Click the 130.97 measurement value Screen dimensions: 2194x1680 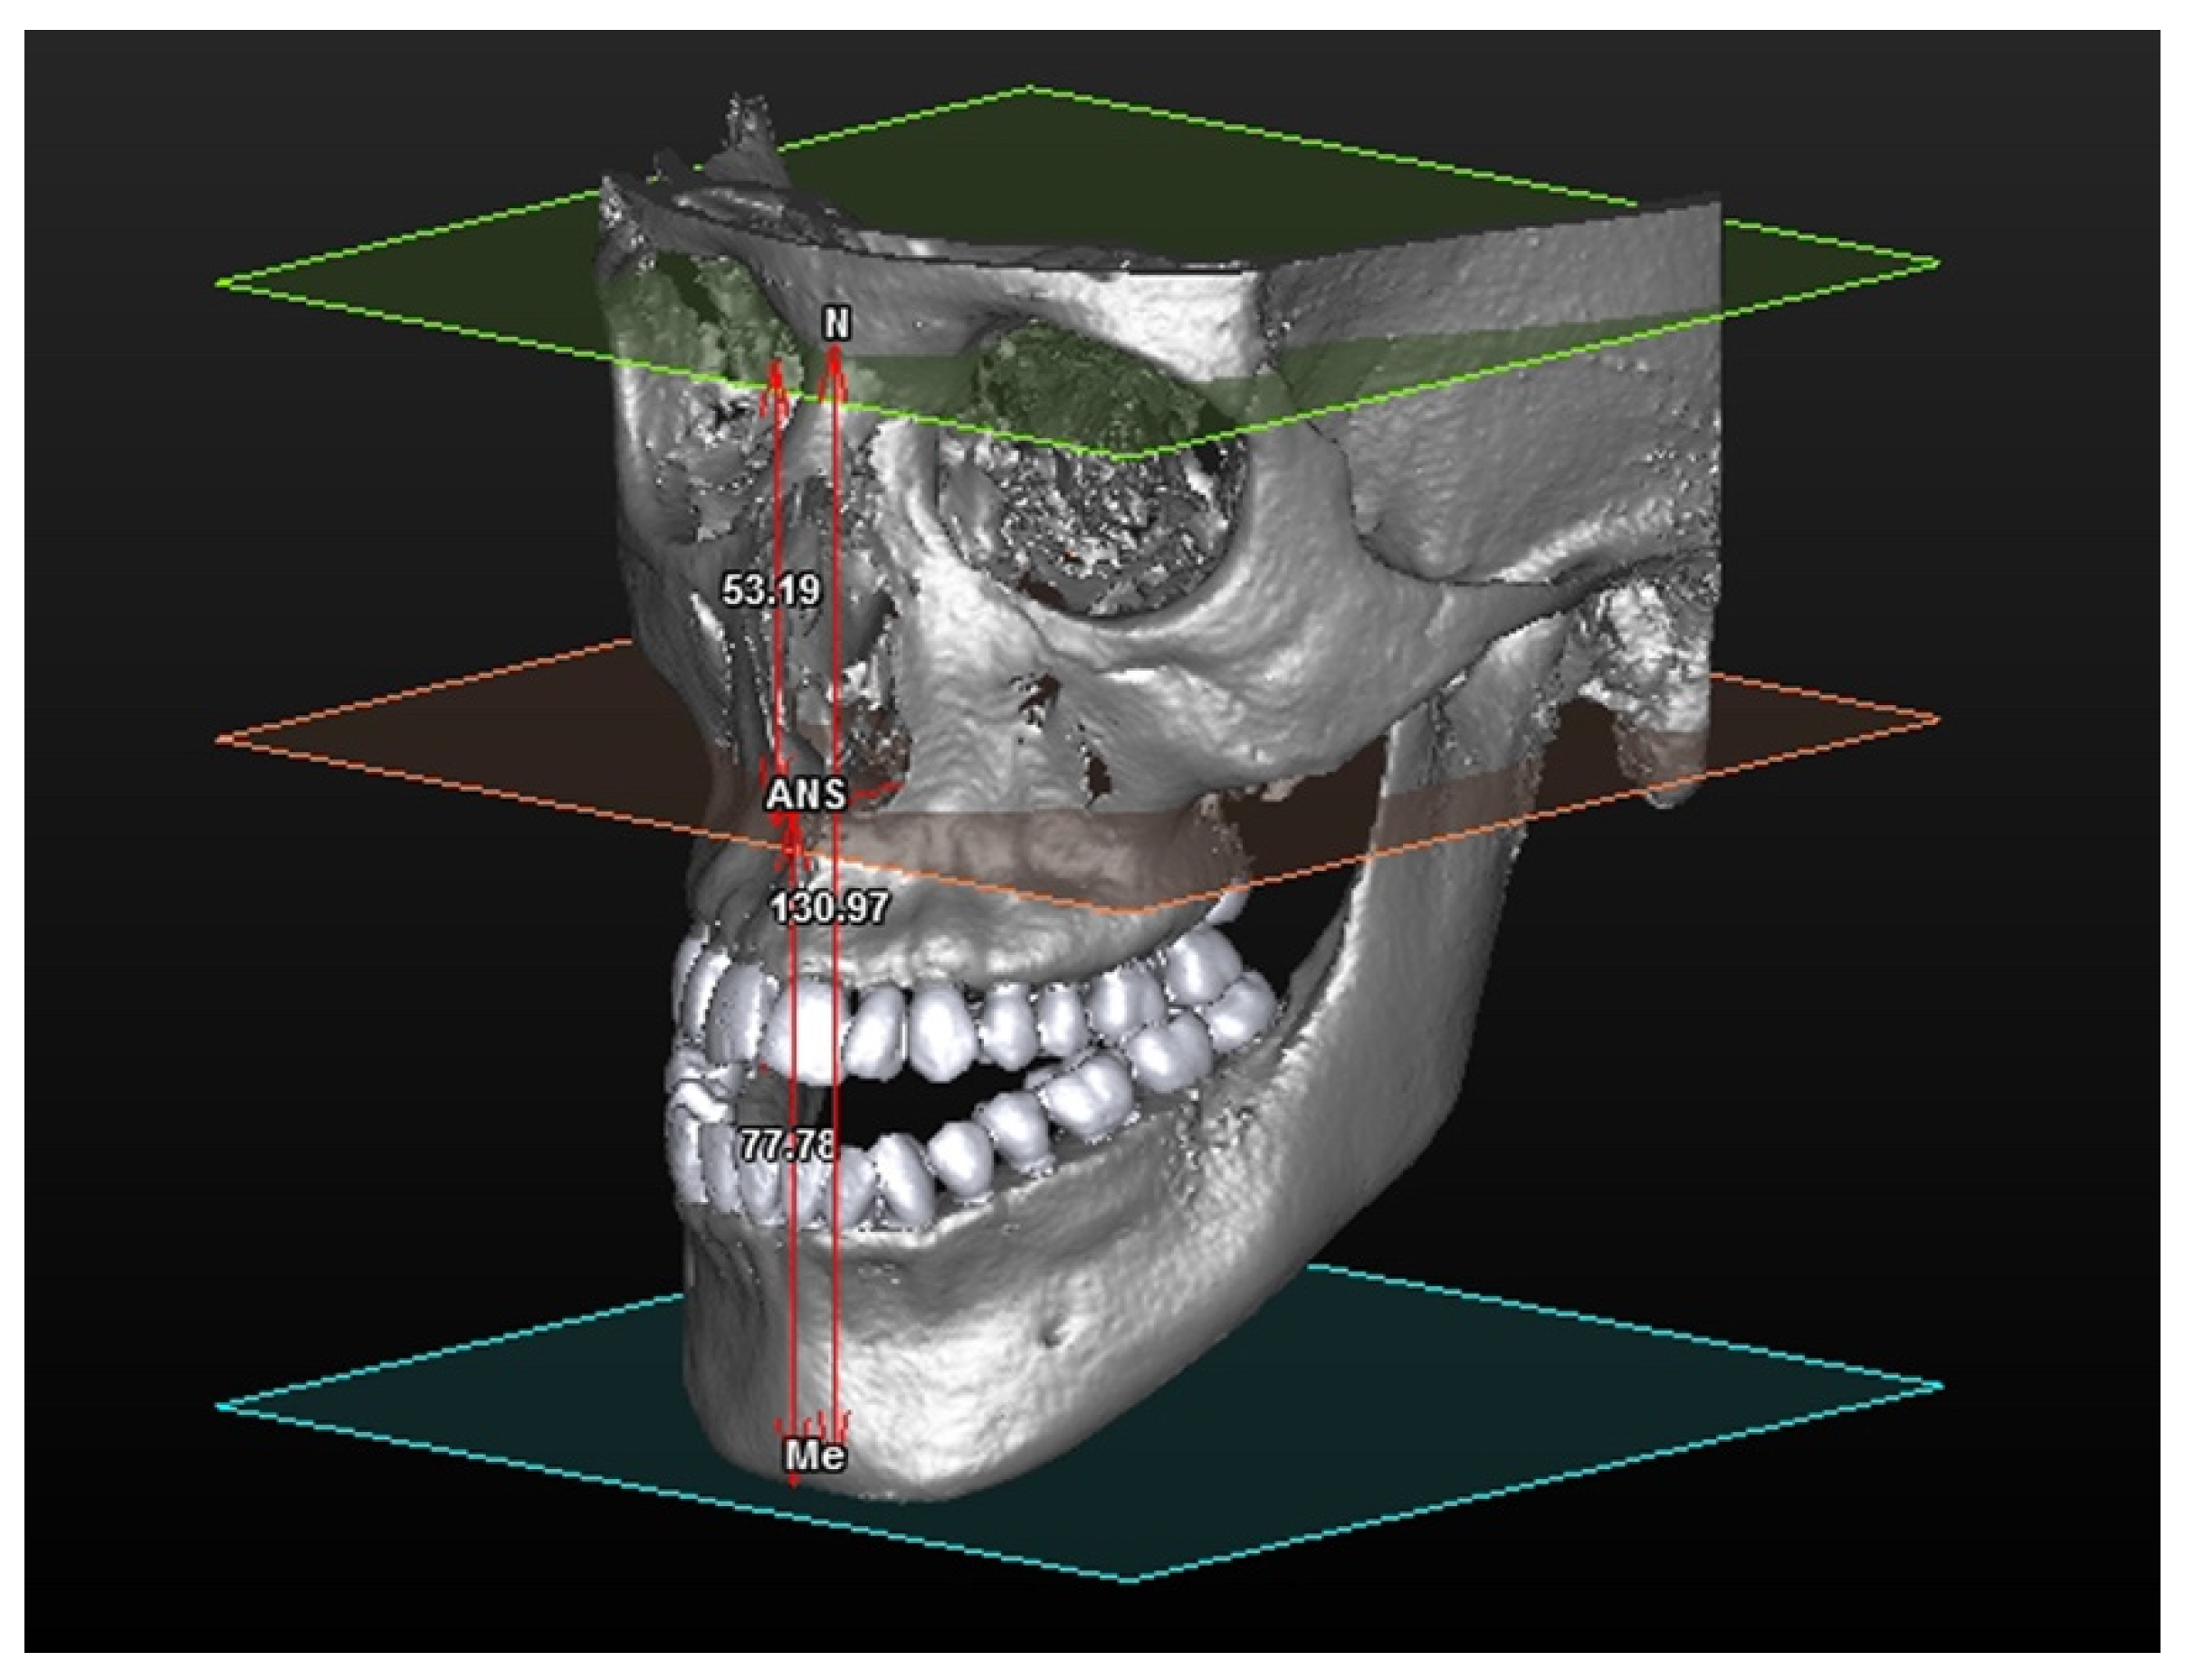tap(829, 908)
